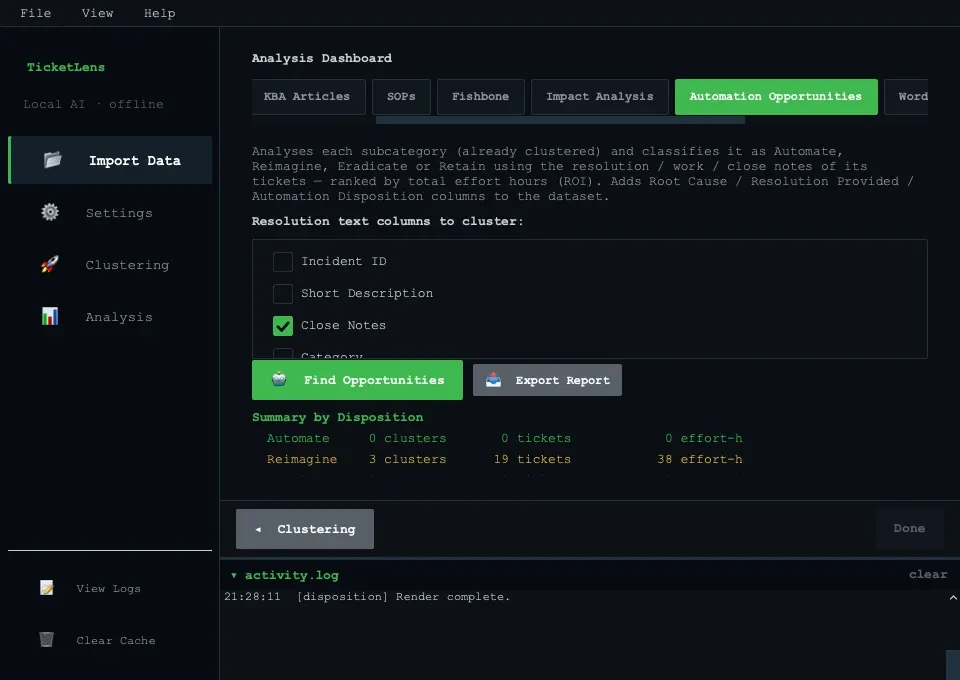
Task: Click the horizontal scrollbar under the tabs
Action: 560,120
